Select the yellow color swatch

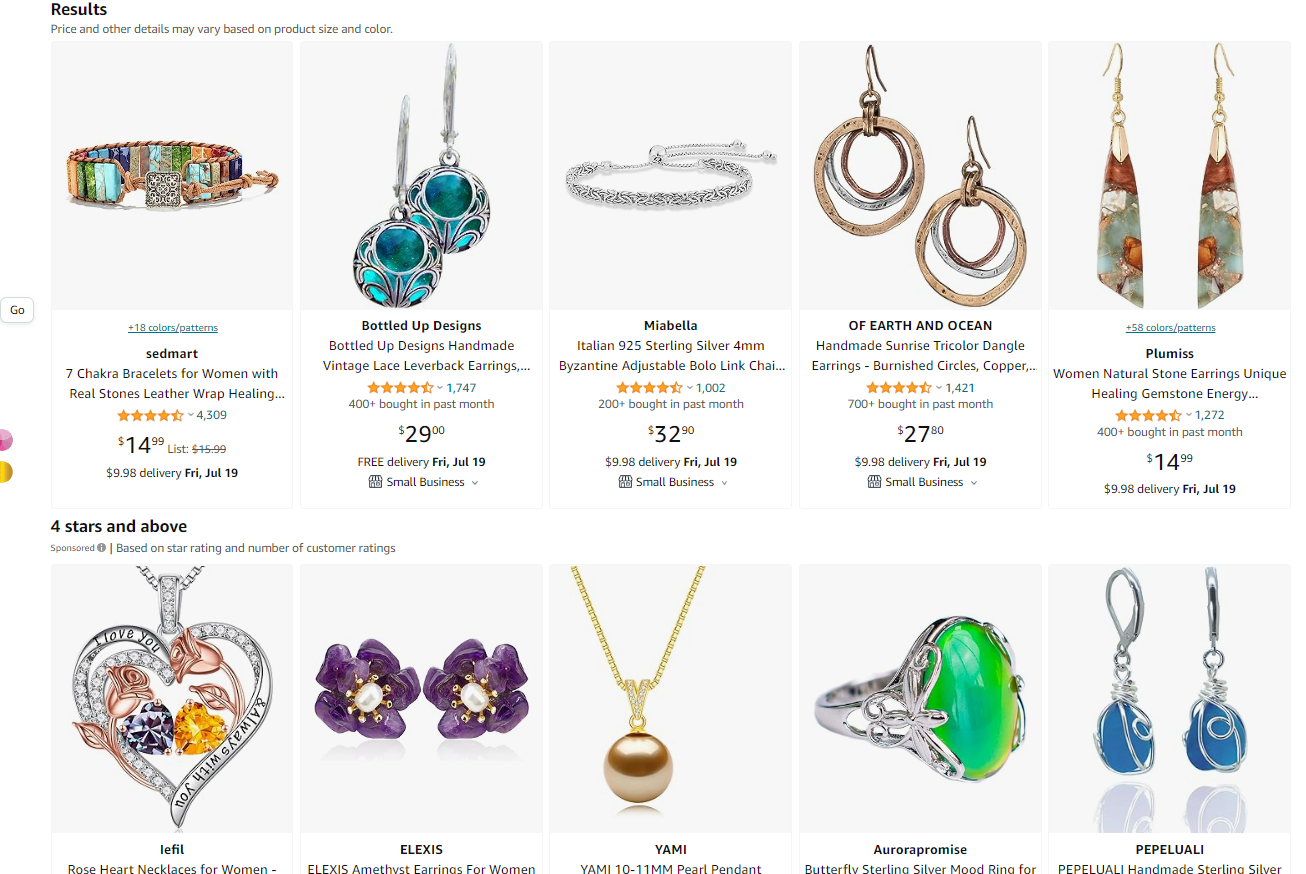5,472
